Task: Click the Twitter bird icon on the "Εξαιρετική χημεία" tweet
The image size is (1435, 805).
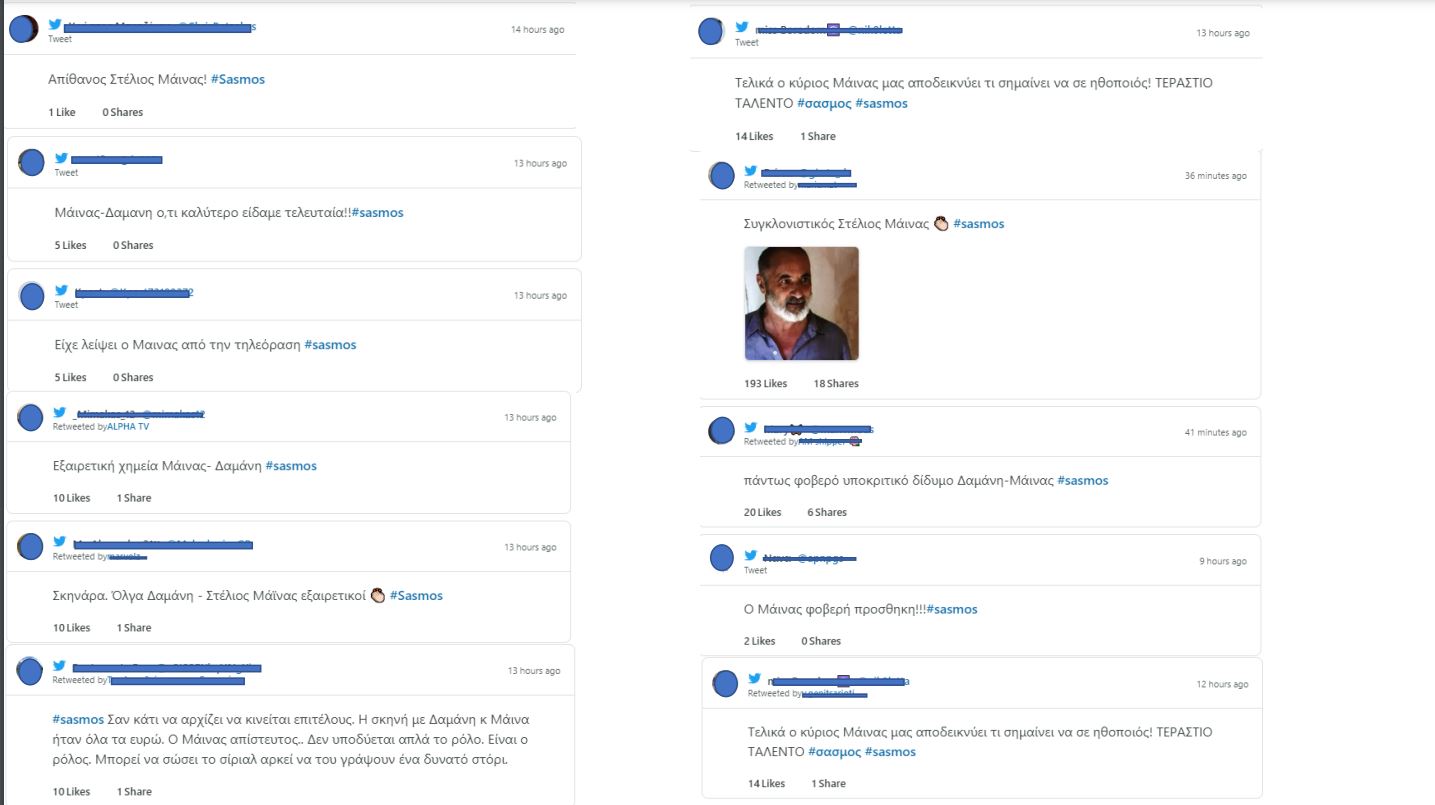Action: coord(59,413)
